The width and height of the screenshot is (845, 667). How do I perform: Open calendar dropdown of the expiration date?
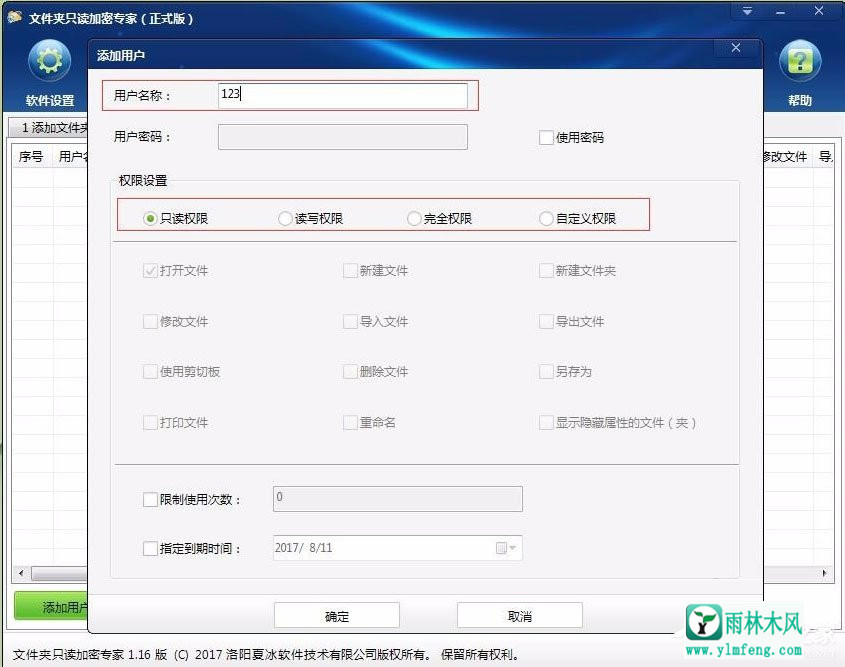point(506,548)
